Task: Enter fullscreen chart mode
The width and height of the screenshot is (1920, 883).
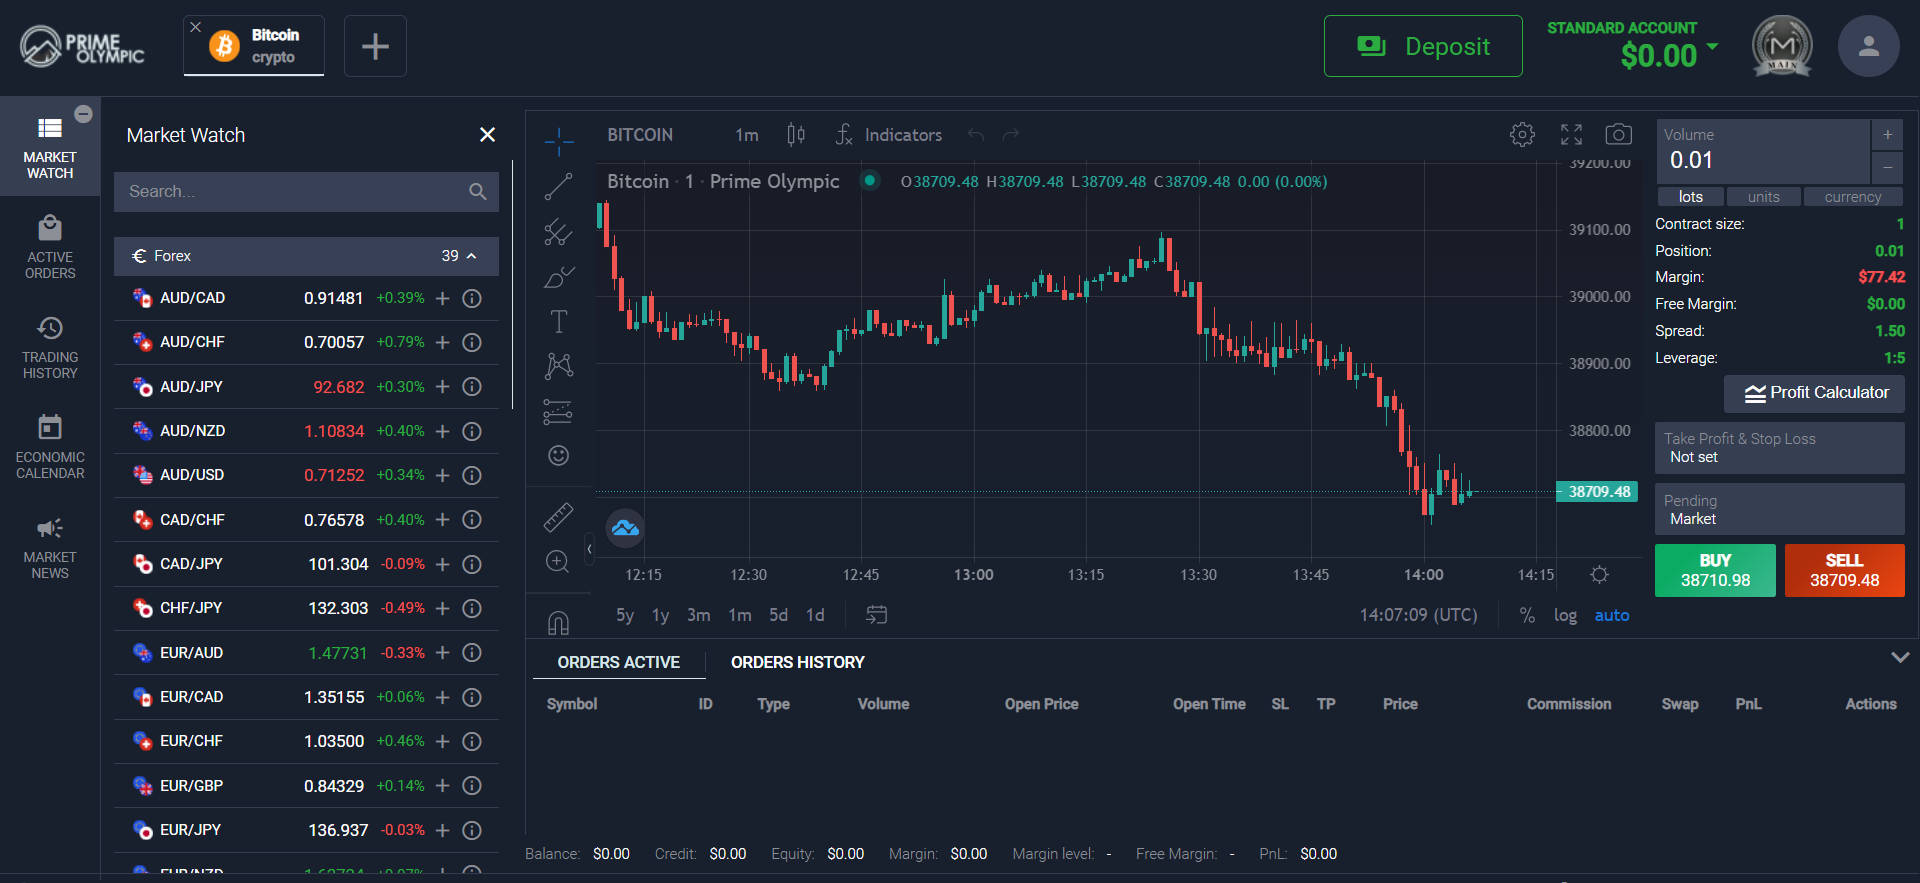Action: (x=1571, y=135)
